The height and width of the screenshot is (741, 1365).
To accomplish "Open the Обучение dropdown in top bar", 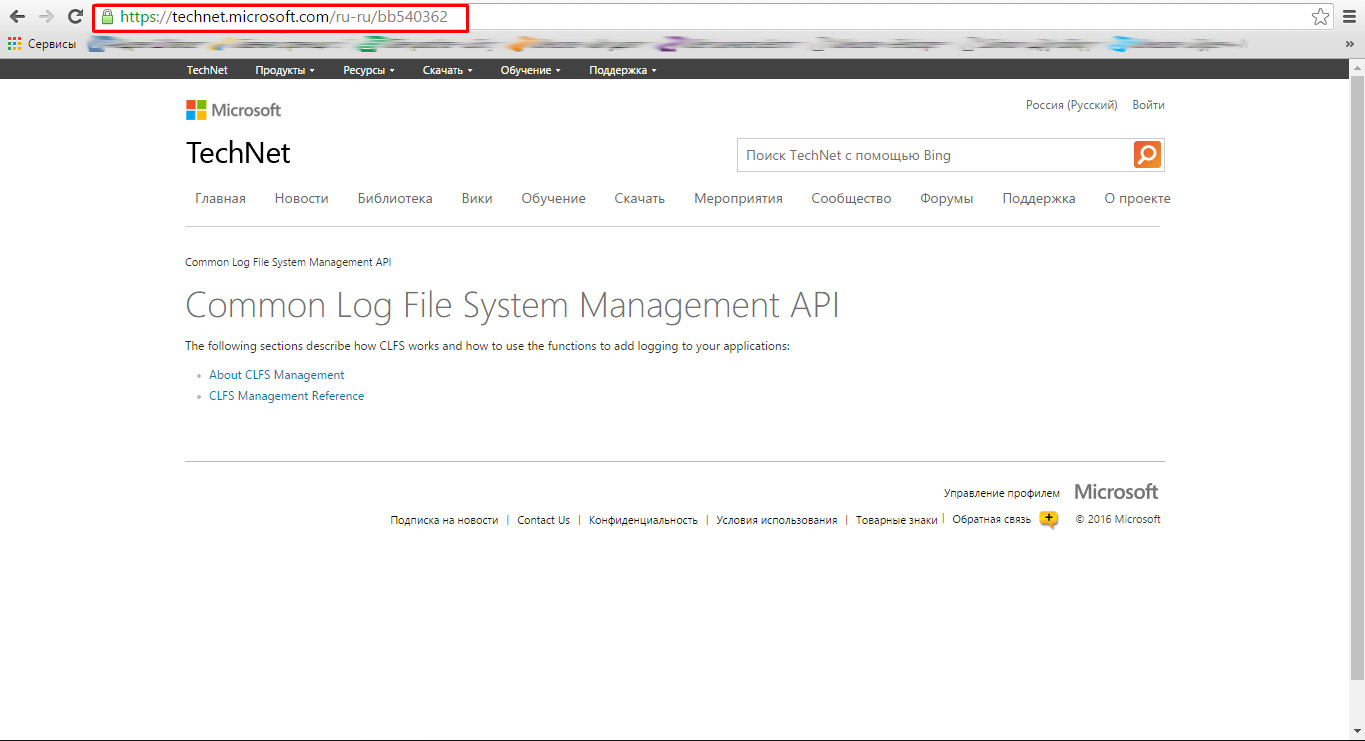I will pos(530,70).
